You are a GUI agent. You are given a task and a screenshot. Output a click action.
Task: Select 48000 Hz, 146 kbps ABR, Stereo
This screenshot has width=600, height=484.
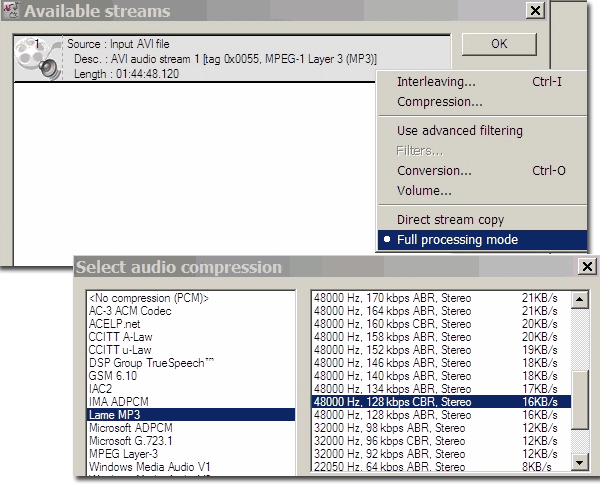tap(441, 363)
